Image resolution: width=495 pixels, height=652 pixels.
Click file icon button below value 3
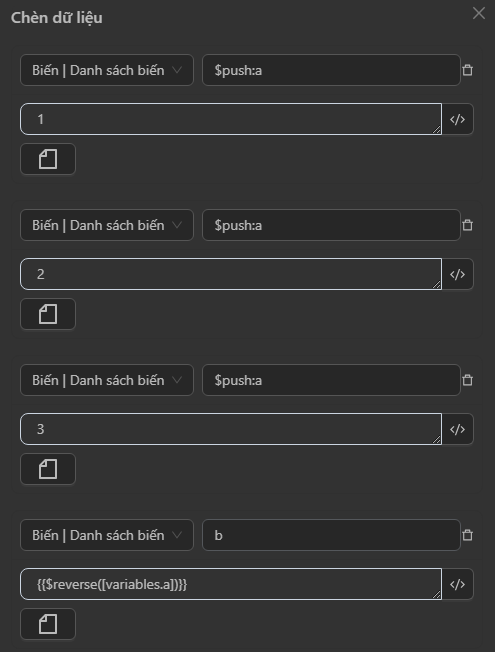[x=48, y=469]
